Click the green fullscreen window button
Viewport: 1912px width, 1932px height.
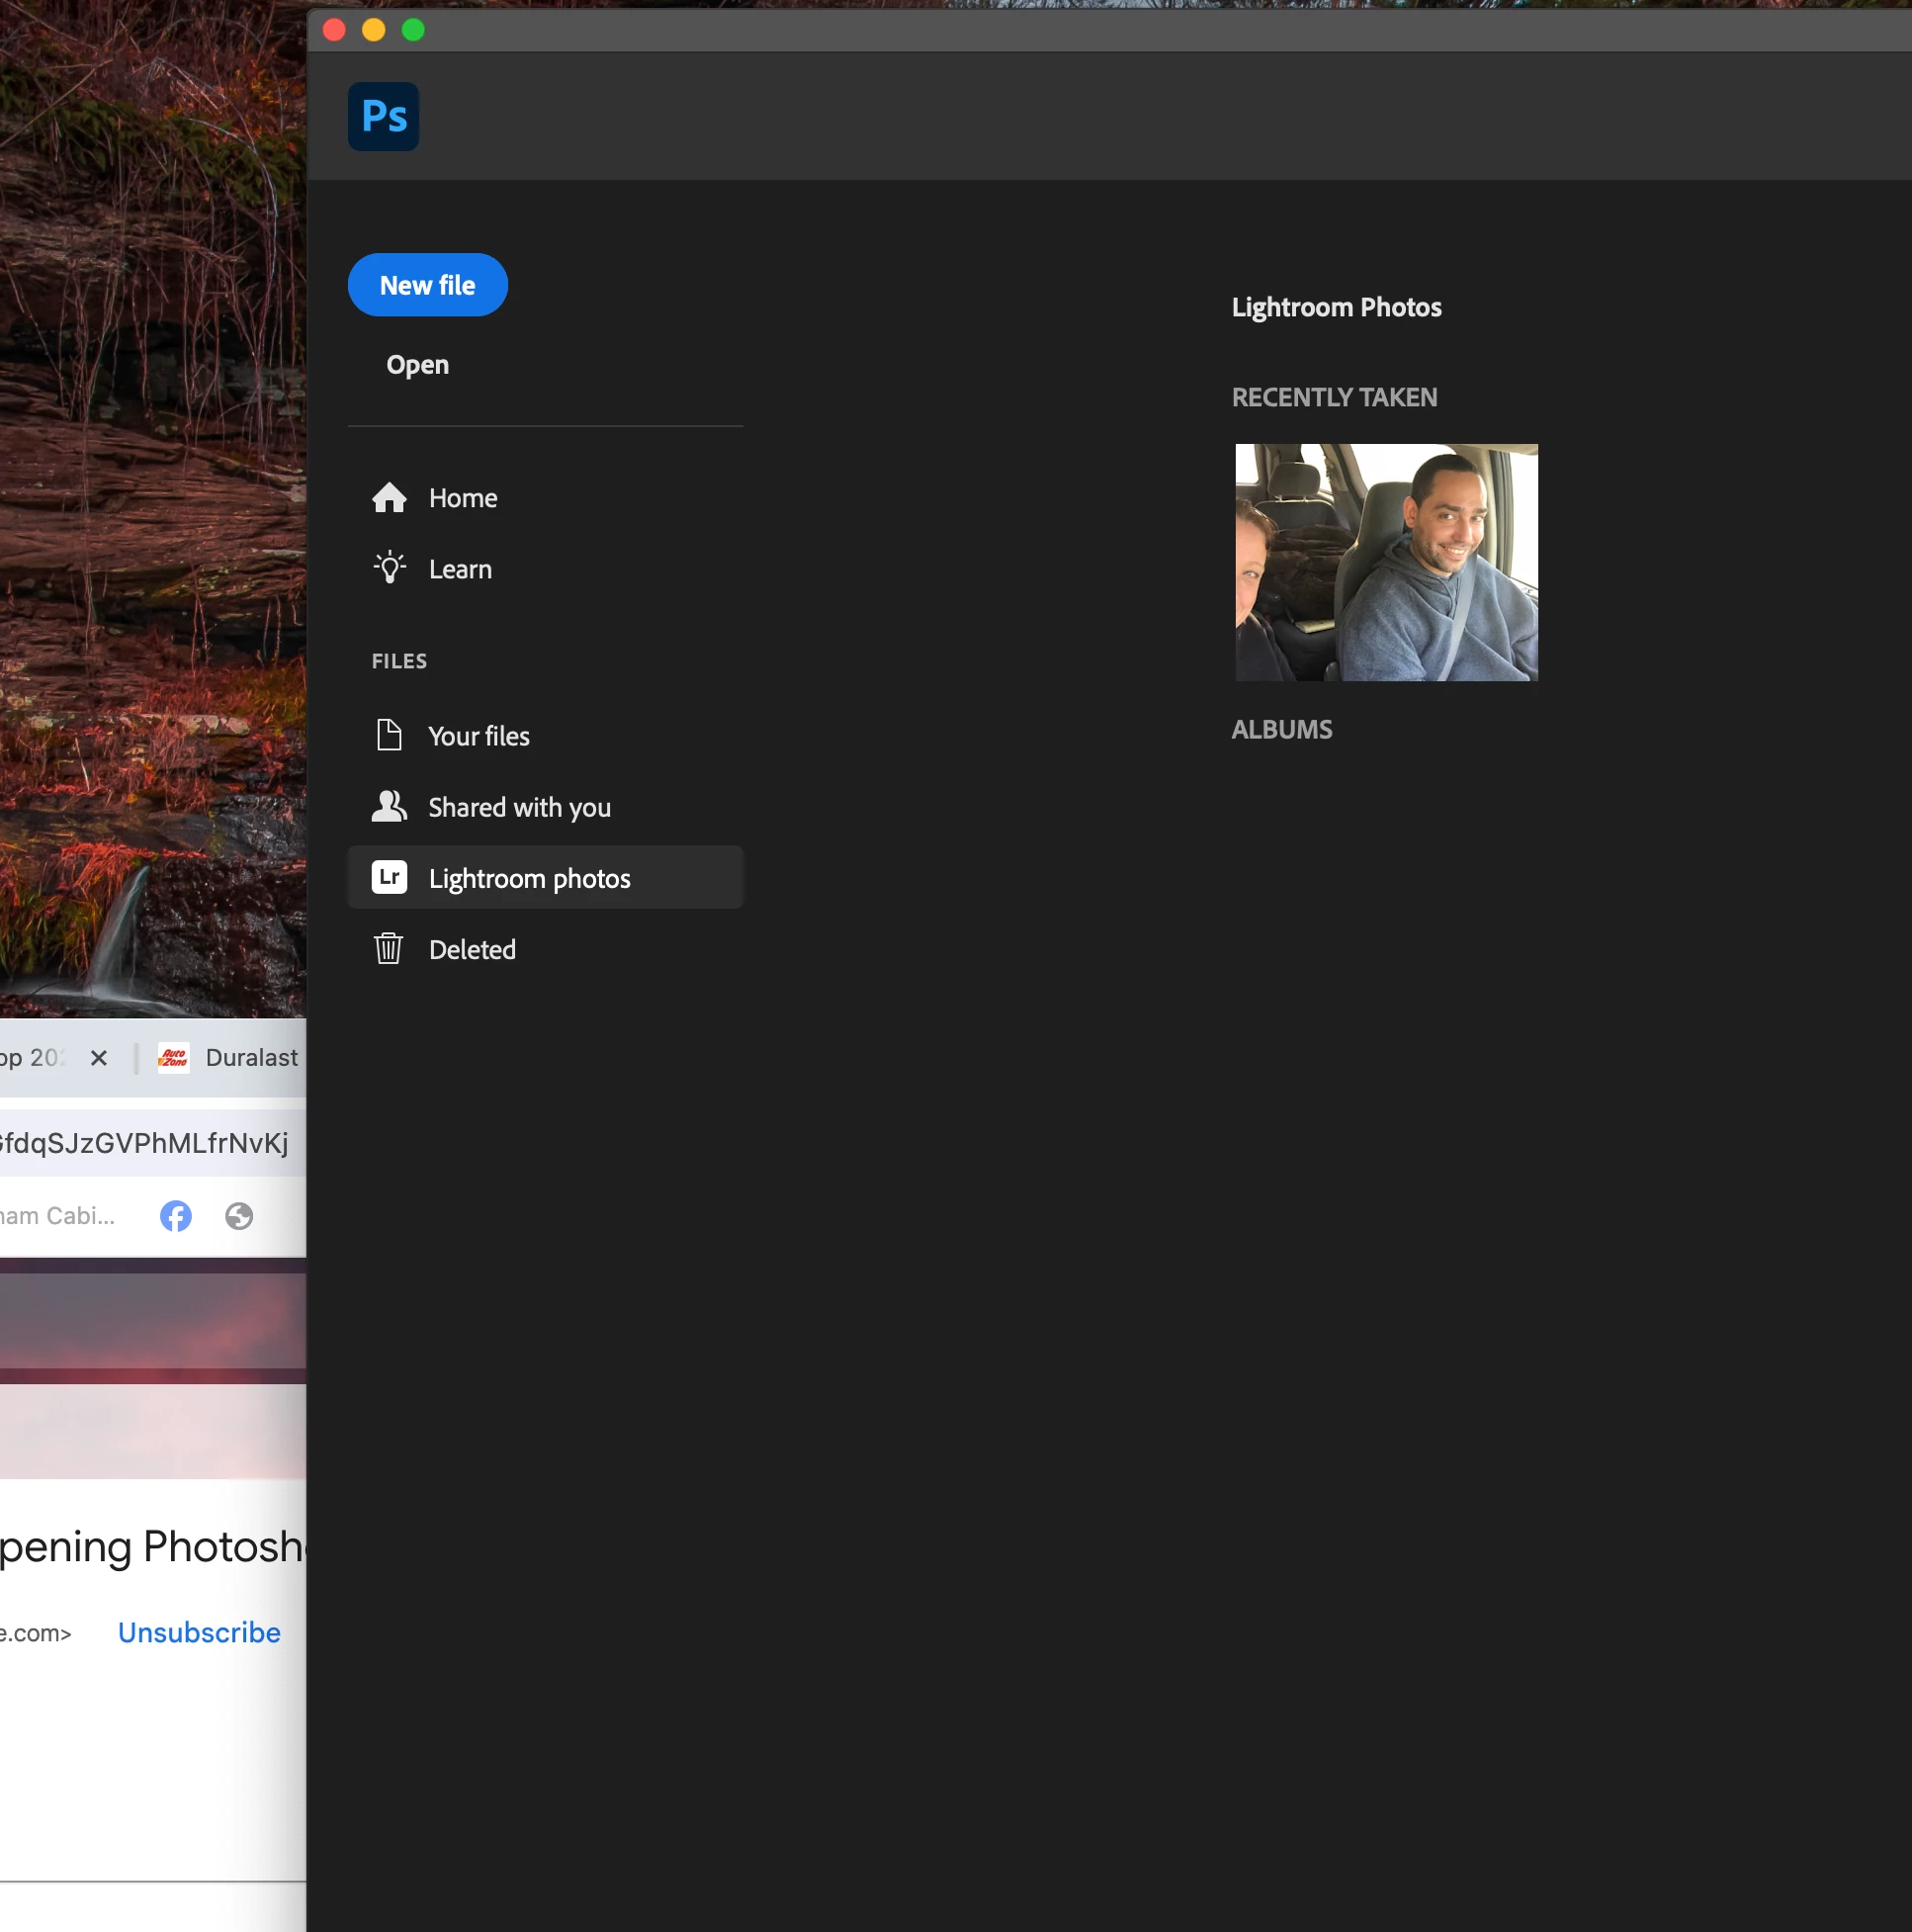tap(413, 30)
